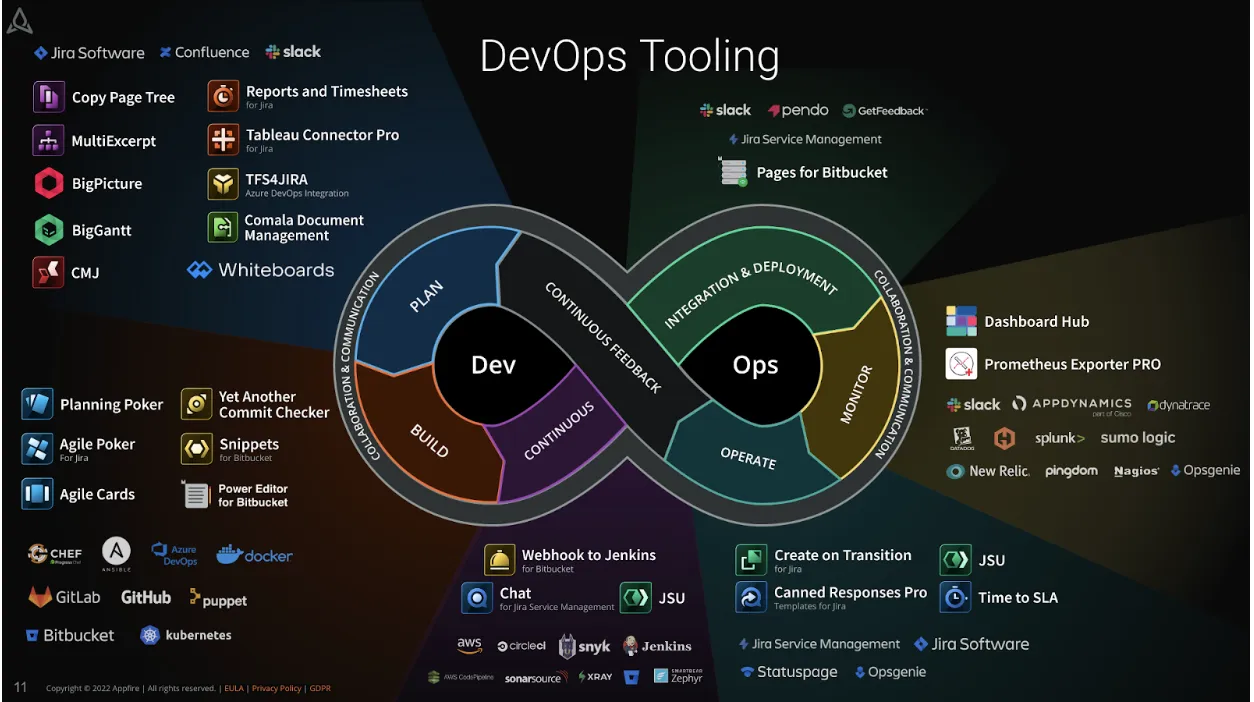Open the EULA link in footer
The height and width of the screenshot is (702, 1254).
coord(233,688)
